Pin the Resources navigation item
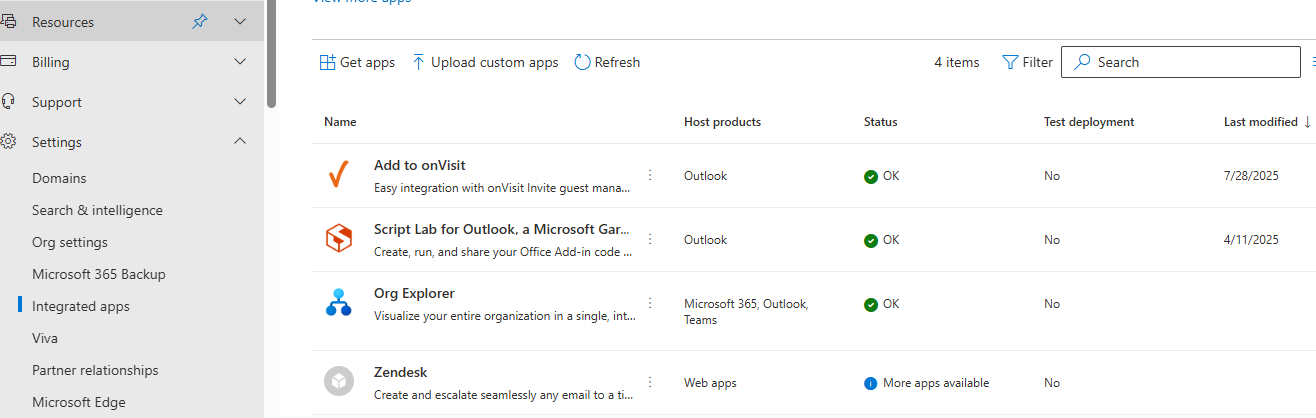Image resolution: width=1316 pixels, height=418 pixels. [200, 21]
